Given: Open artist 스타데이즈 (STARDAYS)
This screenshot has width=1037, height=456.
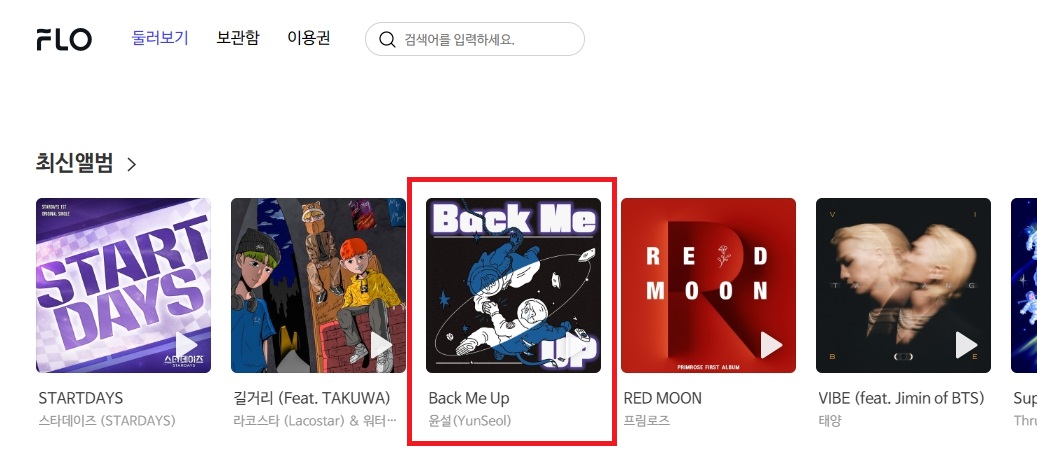Looking at the screenshot, I should click(x=106, y=420).
